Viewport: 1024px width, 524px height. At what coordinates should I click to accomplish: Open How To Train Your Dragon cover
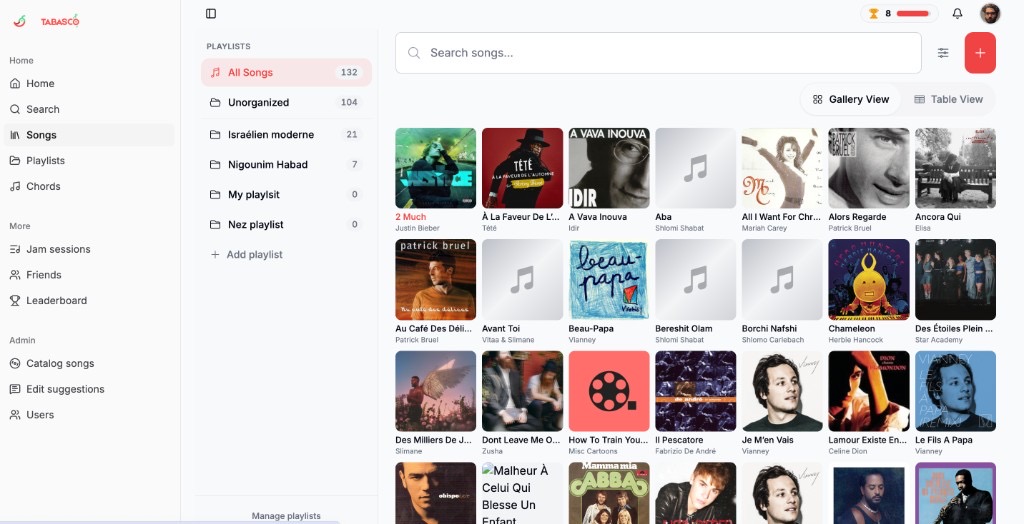(609, 391)
